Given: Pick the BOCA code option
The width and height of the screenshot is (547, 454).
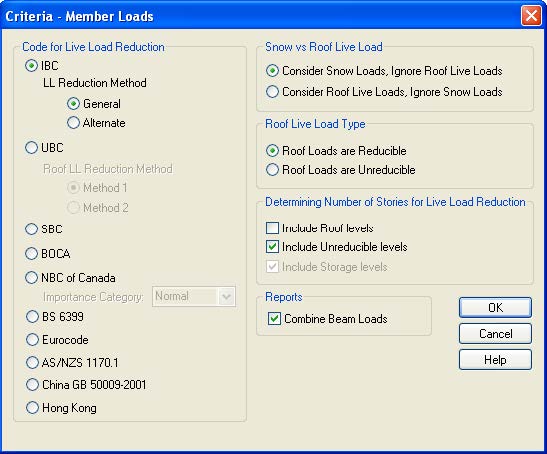Looking at the screenshot, I should (x=31, y=253).
